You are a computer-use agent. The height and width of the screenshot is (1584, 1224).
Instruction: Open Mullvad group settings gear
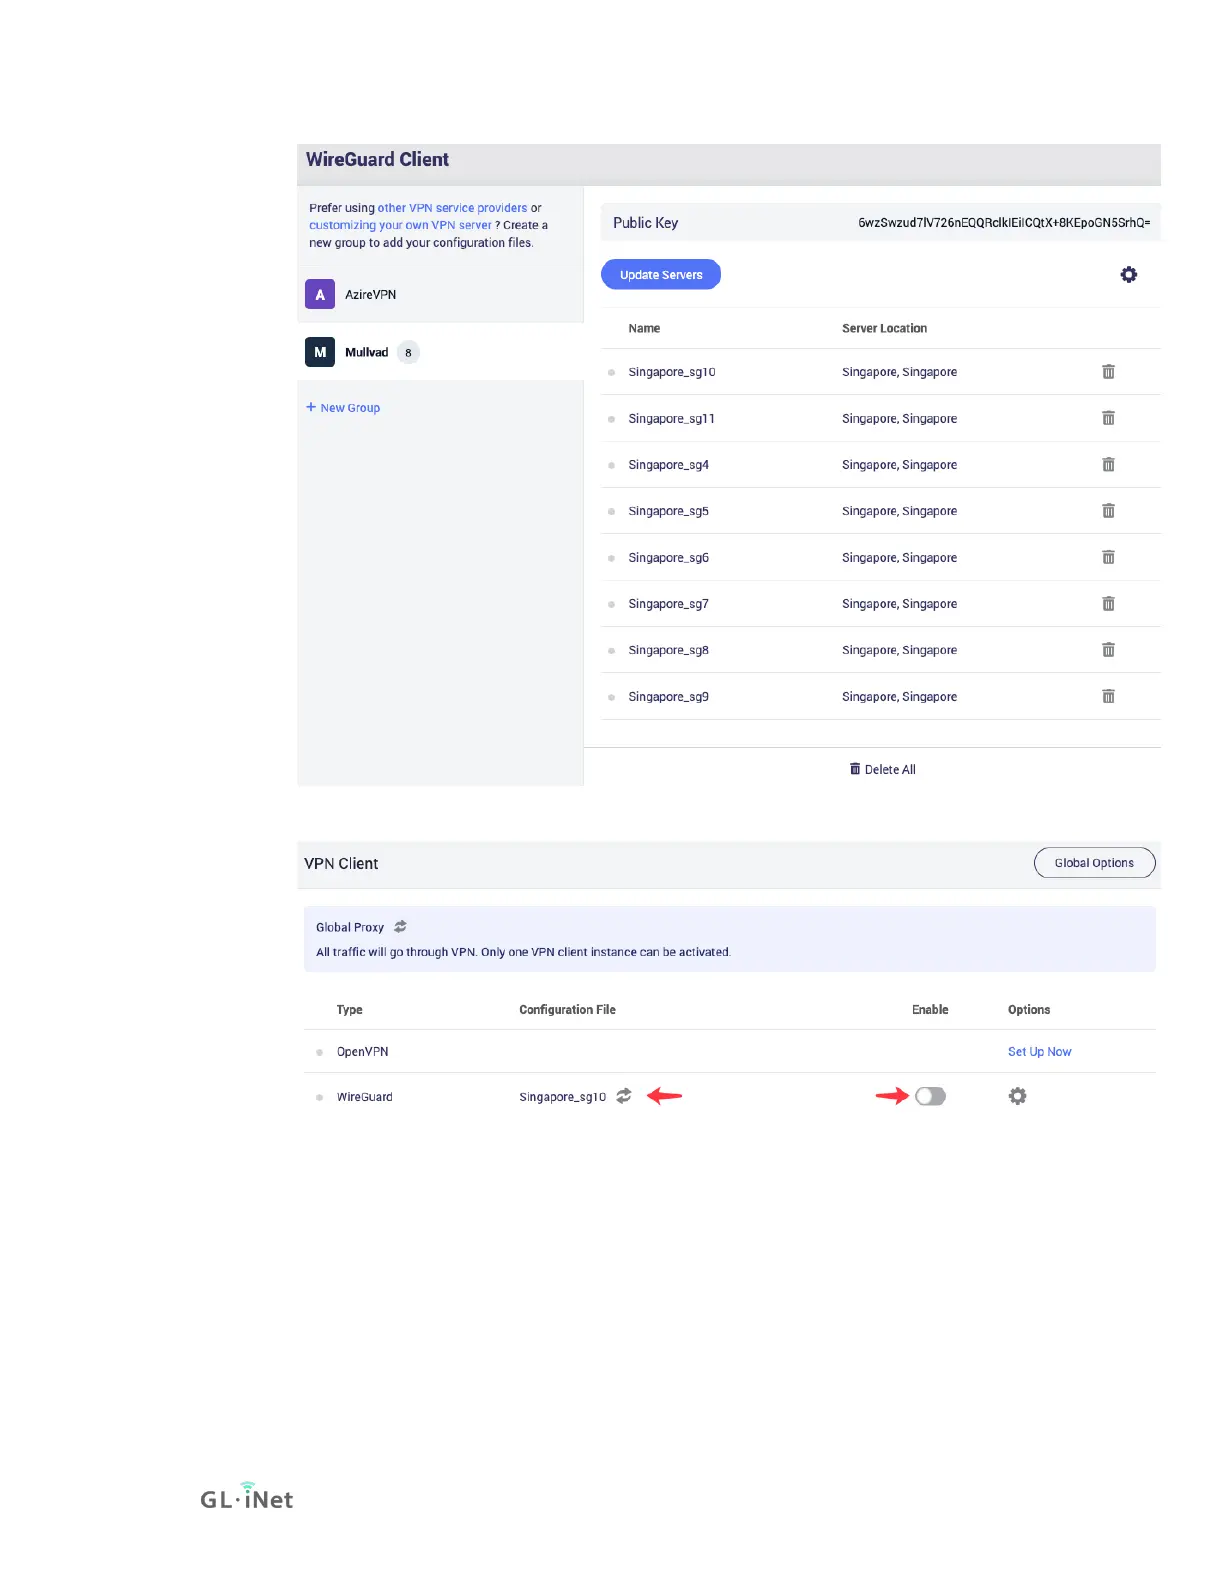(x=1129, y=274)
